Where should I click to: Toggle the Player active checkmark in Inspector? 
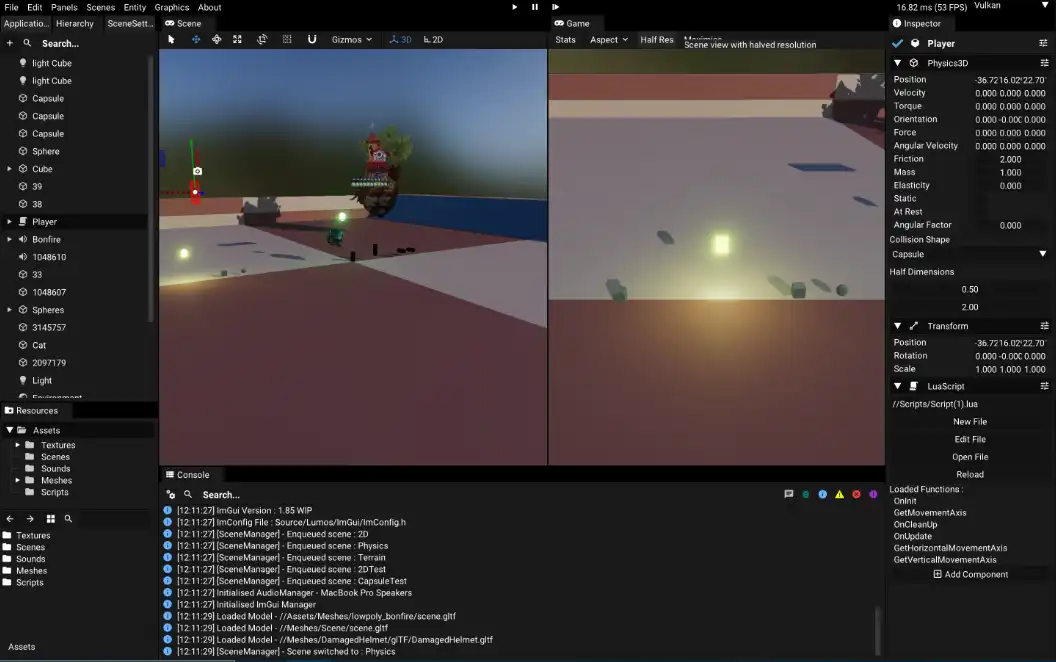[x=897, y=43]
